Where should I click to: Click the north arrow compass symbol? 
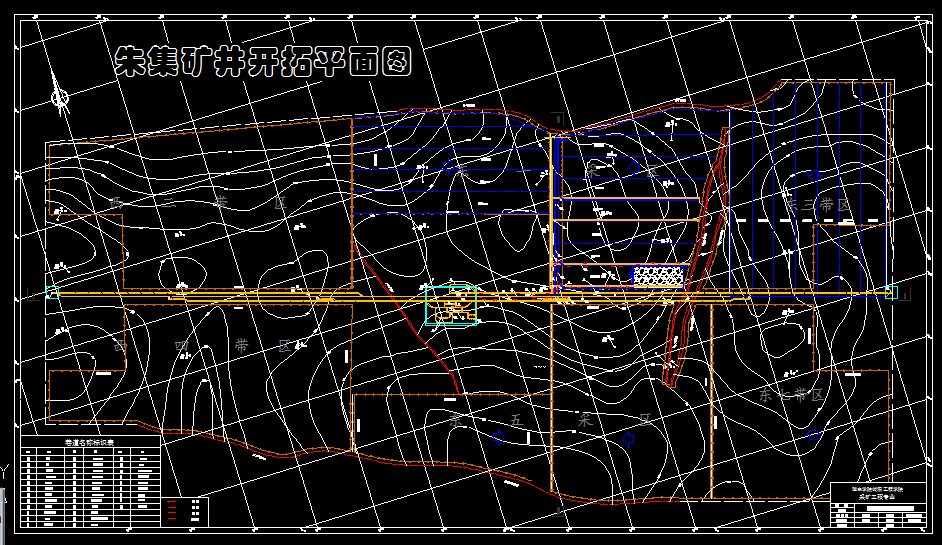(59, 94)
